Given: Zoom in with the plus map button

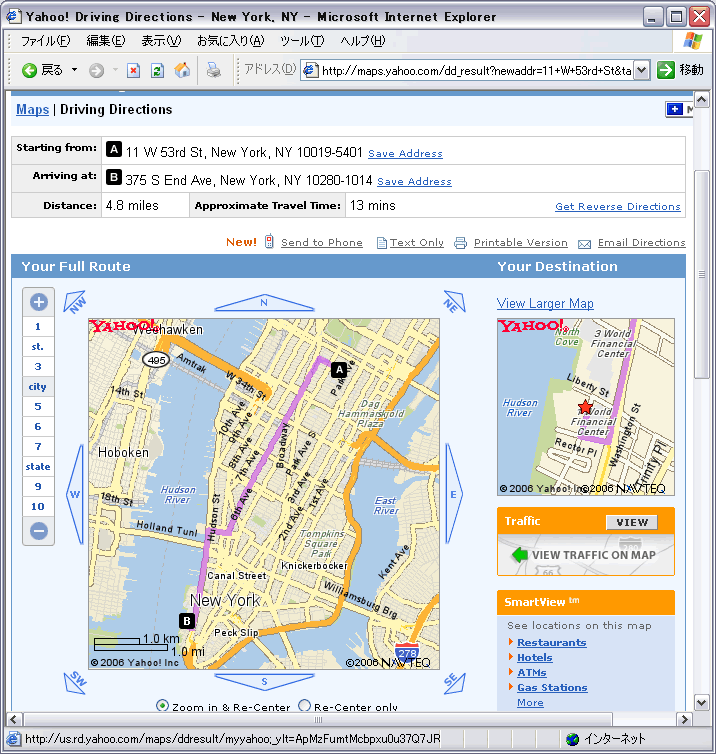Looking at the screenshot, I should point(38,302).
